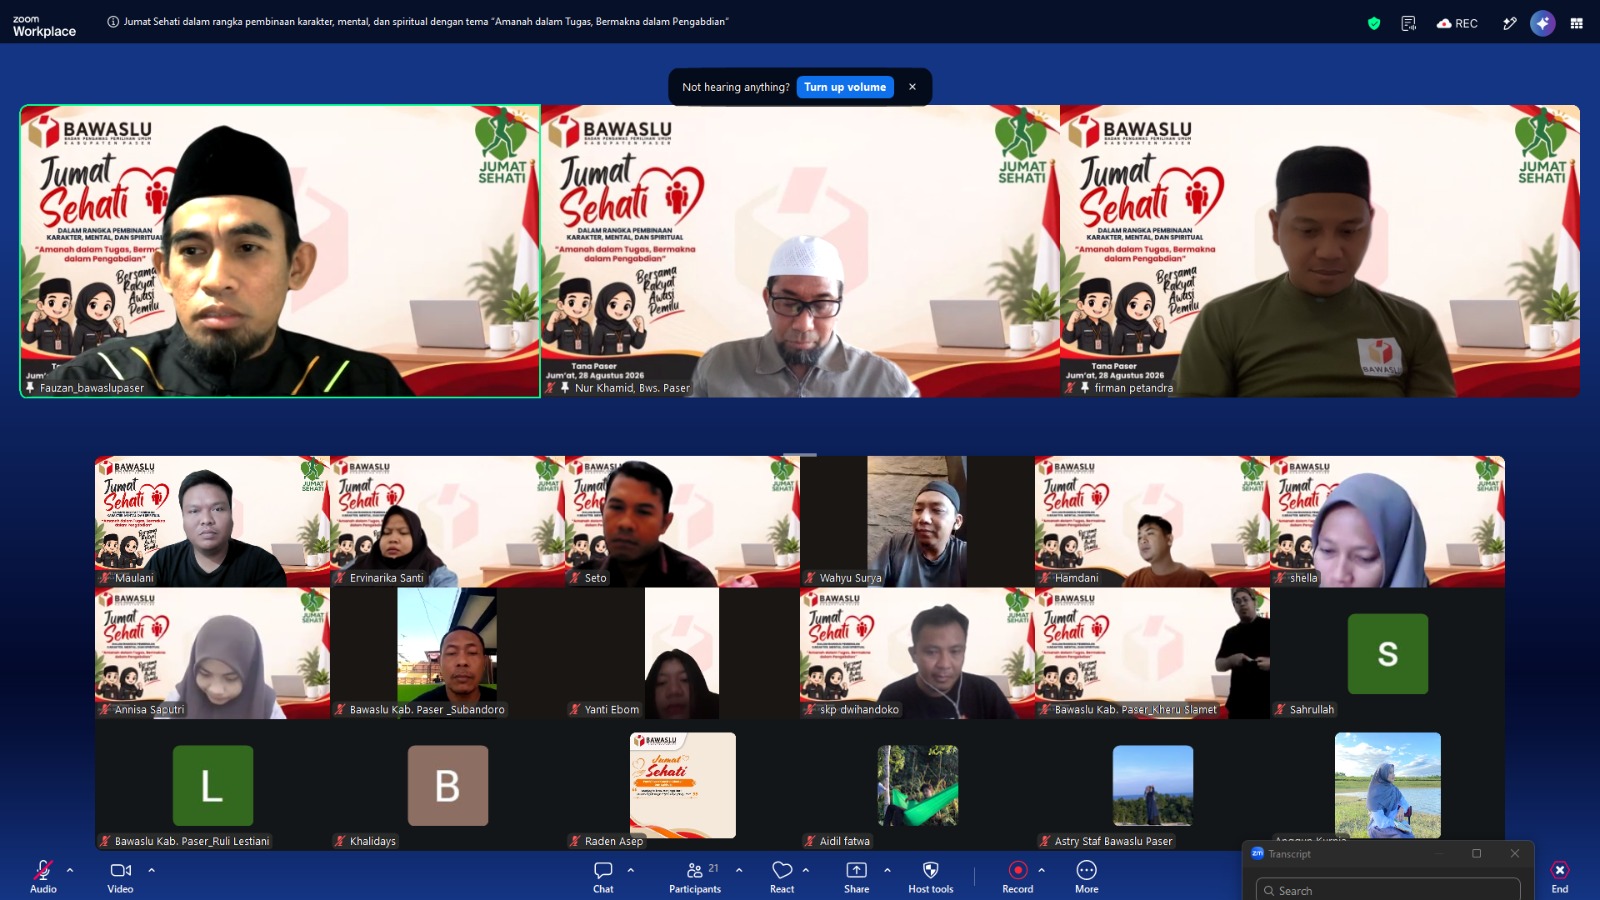Select Fauzan_bawaslupaser's video tile

(x=280, y=251)
